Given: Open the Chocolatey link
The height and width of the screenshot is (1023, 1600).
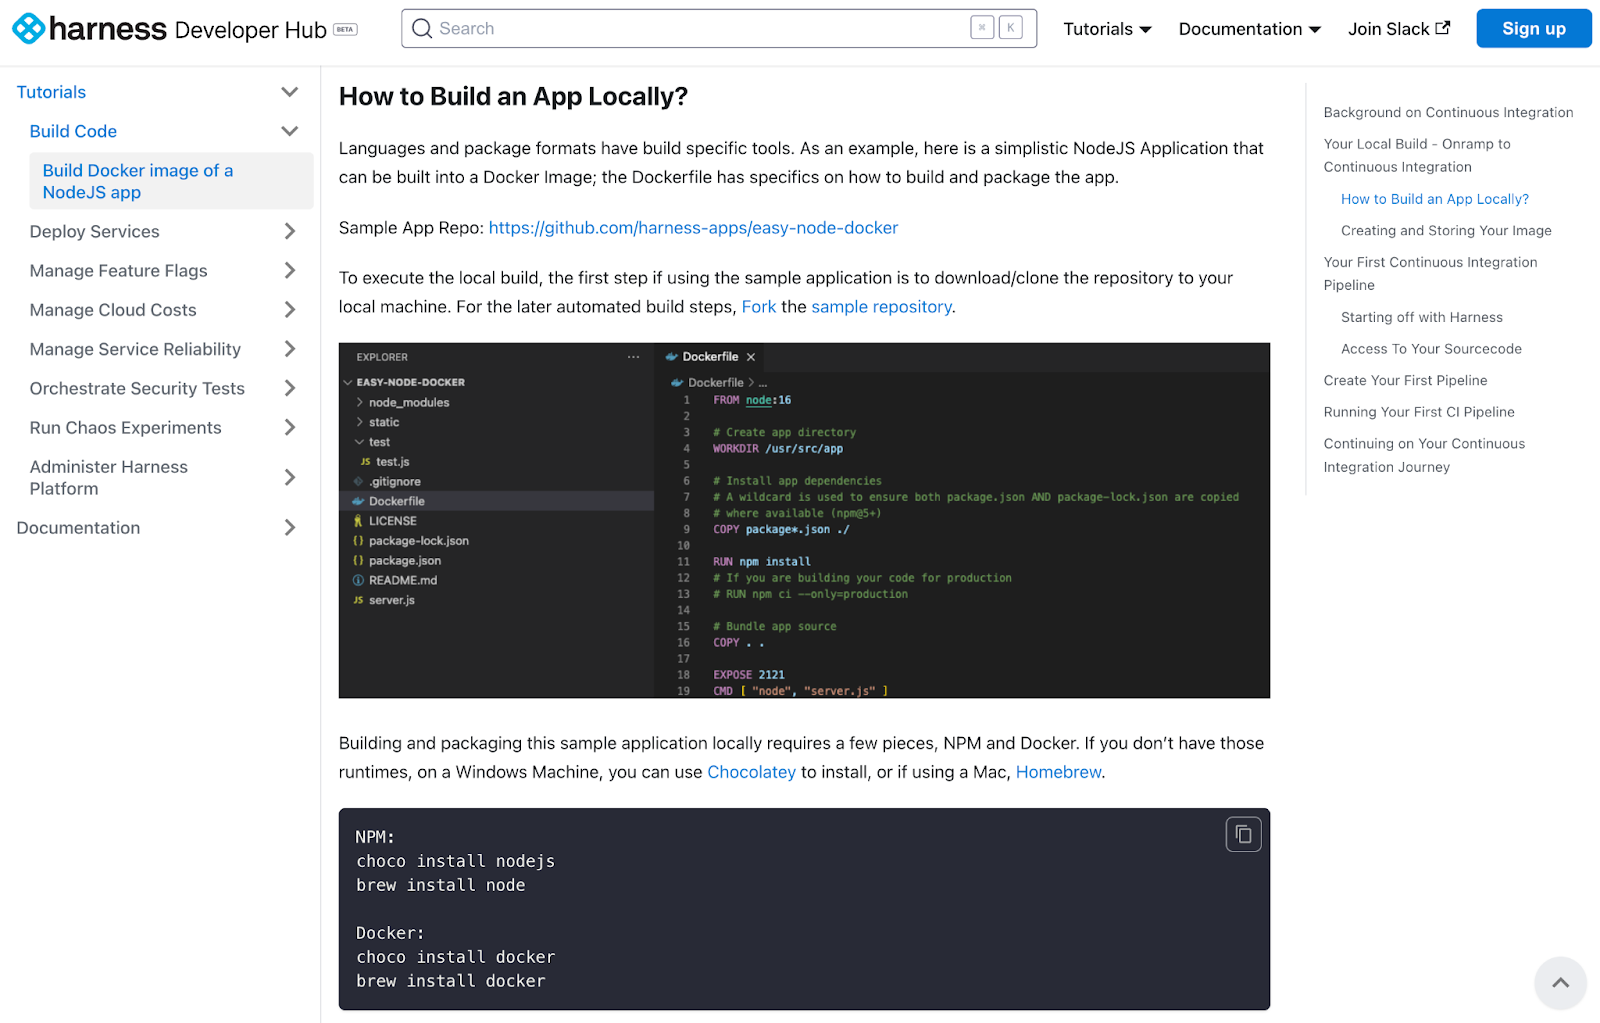Looking at the screenshot, I should [x=751, y=772].
